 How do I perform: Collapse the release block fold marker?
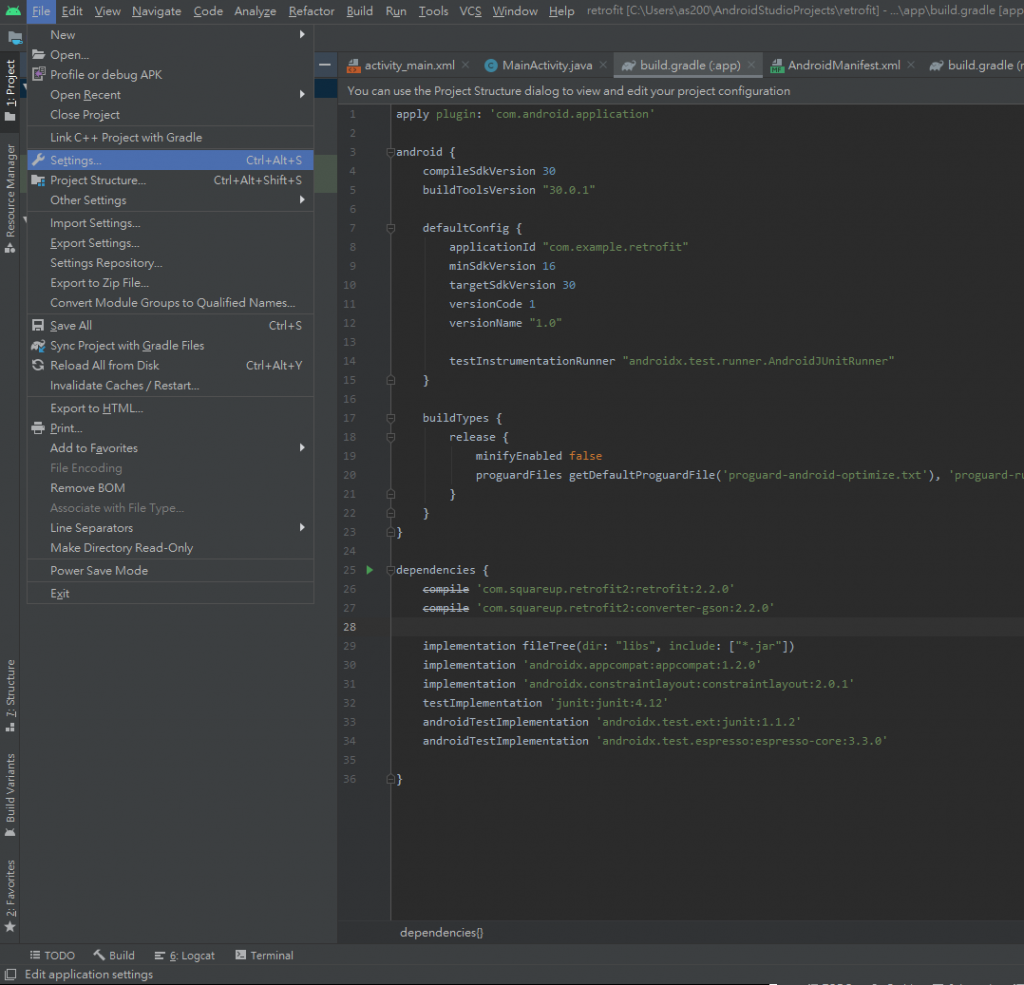391,436
